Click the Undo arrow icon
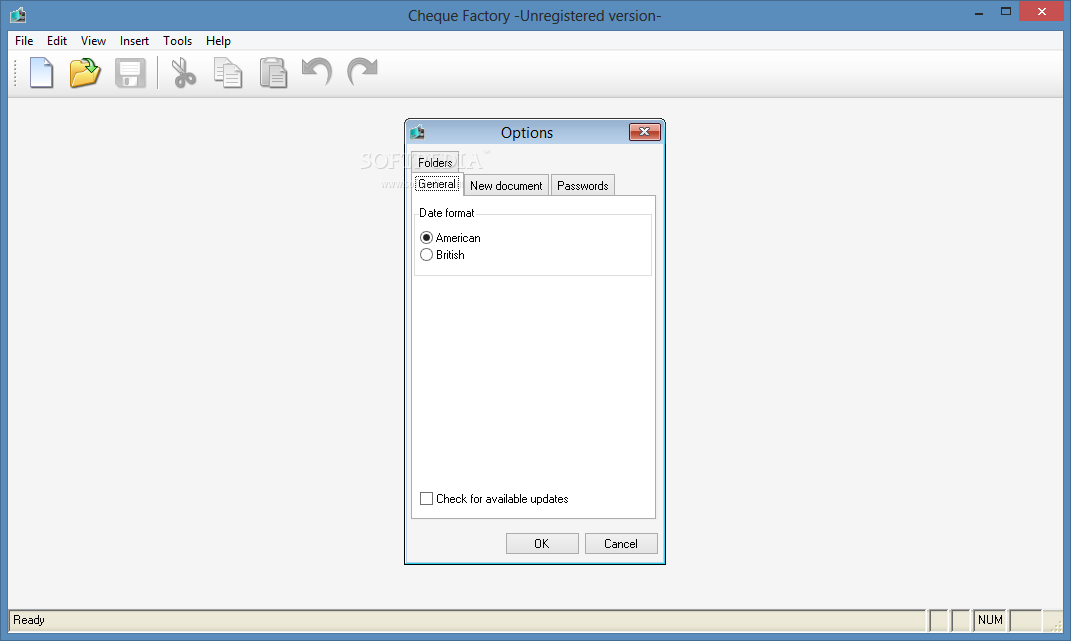 click(317, 71)
